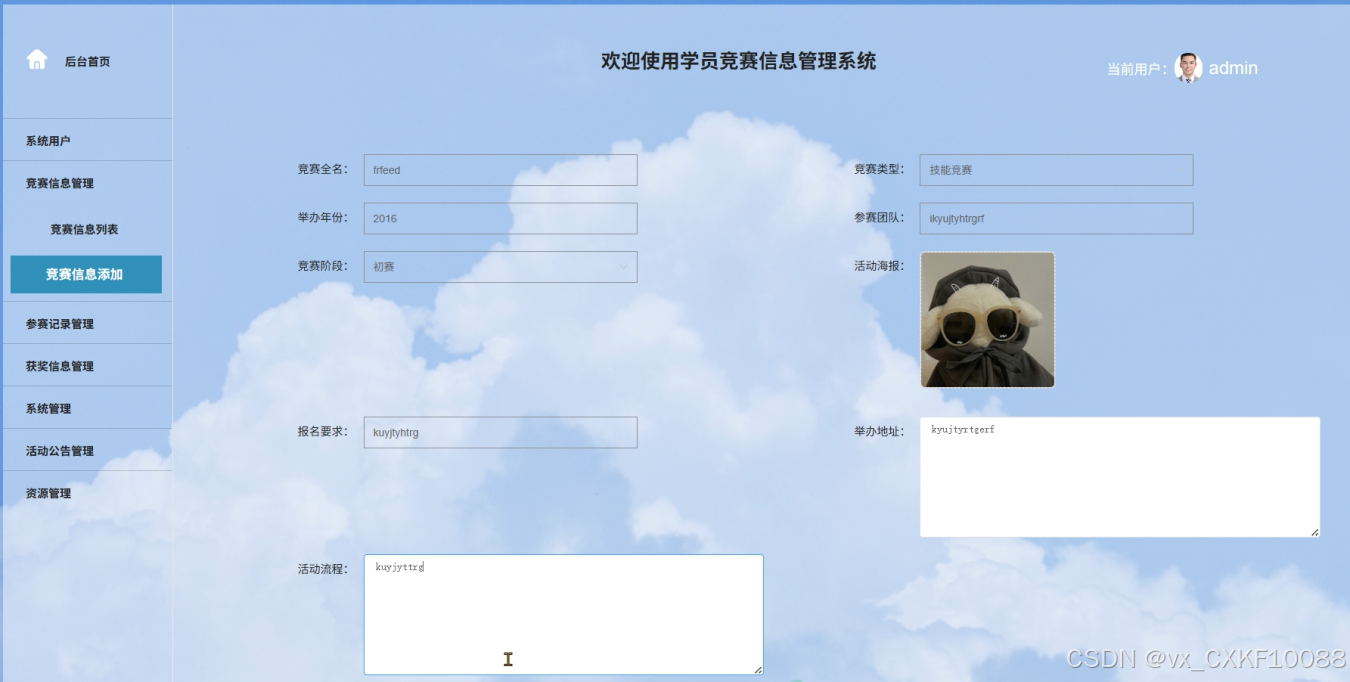Click the 竞赛全名 input field

pos(500,170)
